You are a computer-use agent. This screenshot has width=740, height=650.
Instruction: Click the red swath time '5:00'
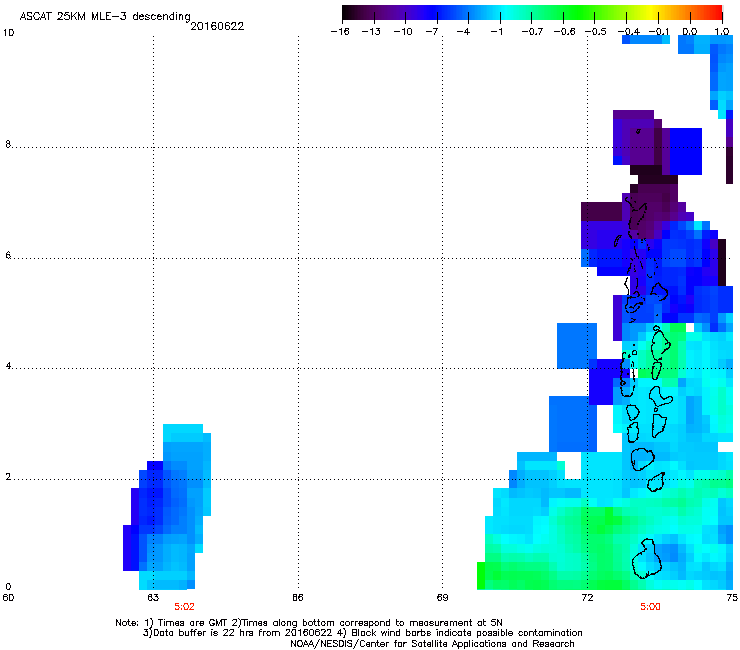click(x=650, y=607)
